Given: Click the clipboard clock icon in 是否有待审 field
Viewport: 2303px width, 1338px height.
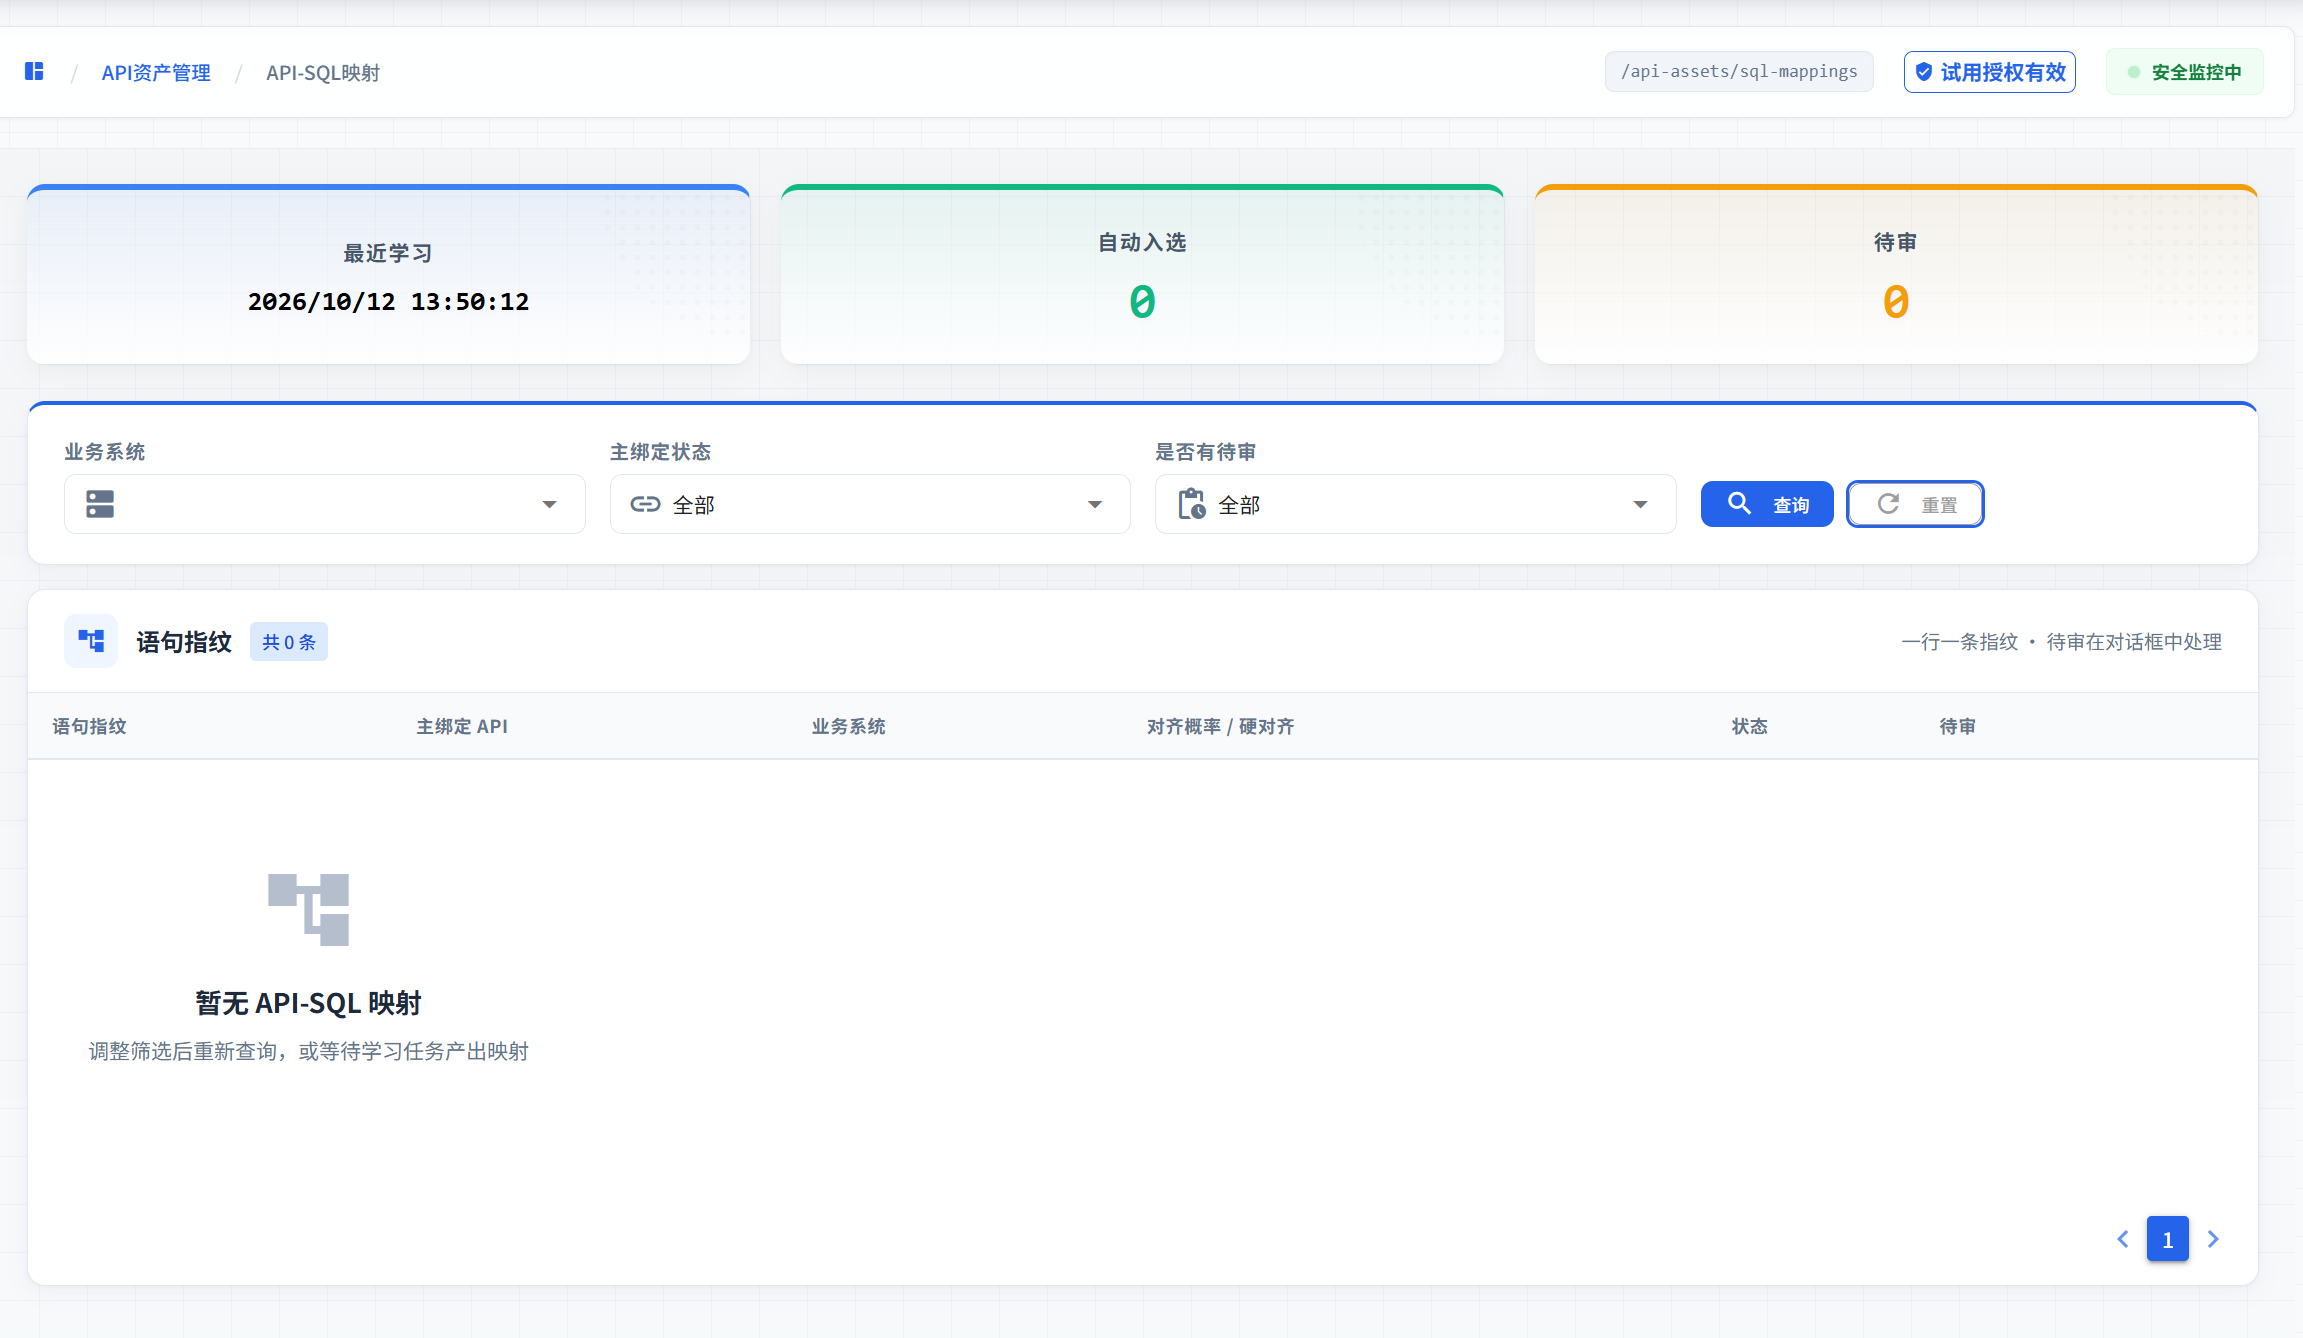Looking at the screenshot, I should pyautogui.click(x=1191, y=504).
